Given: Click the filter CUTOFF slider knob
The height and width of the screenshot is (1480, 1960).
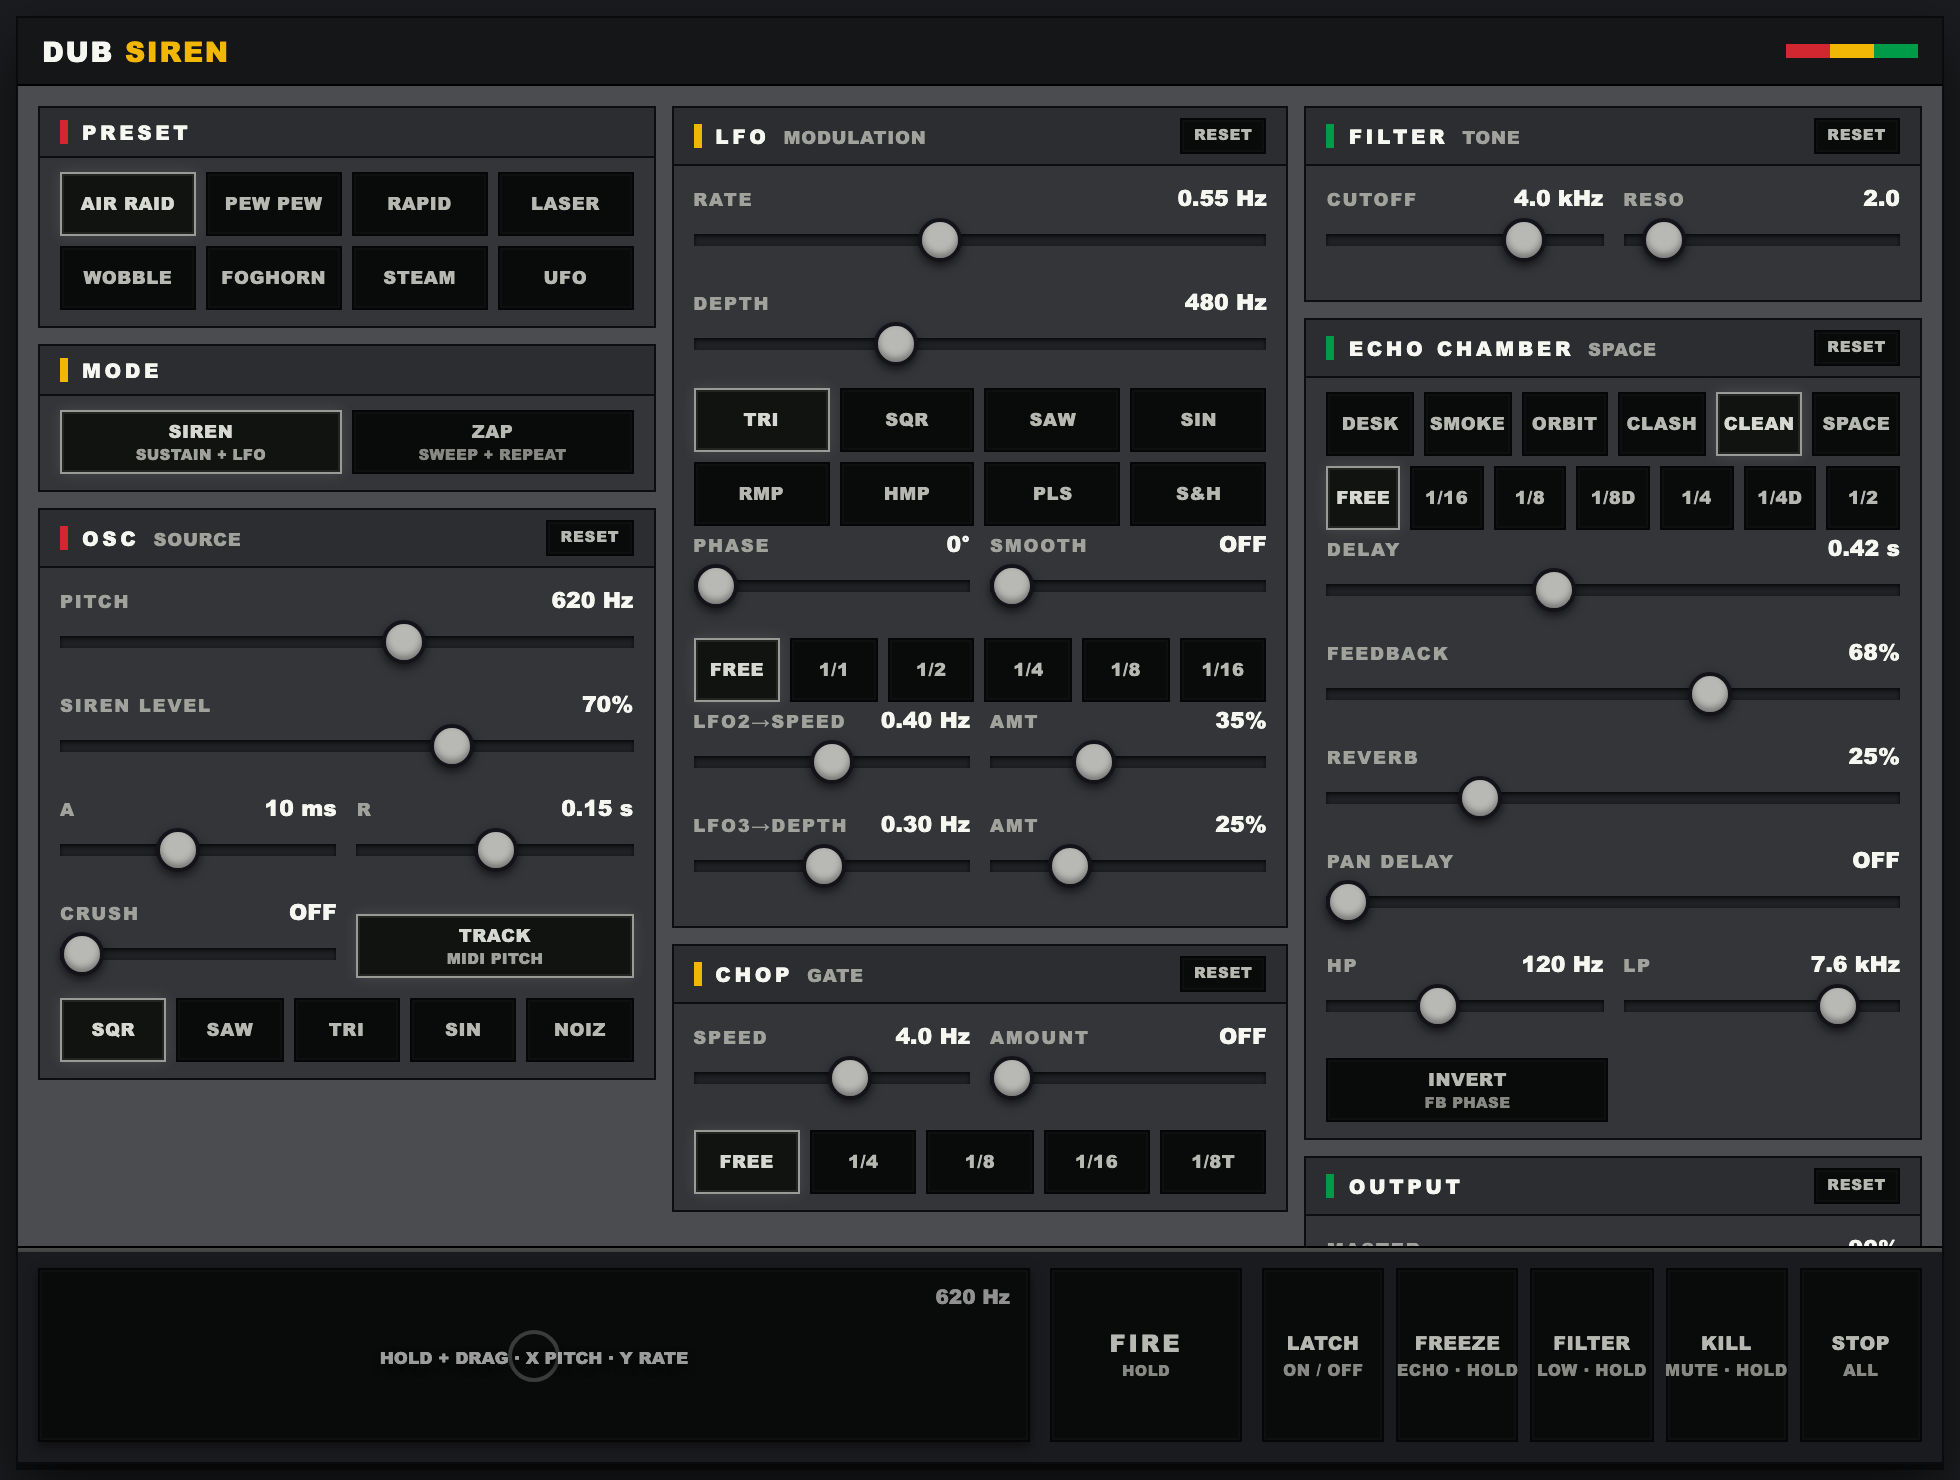Looking at the screenshot, I should 1524,240.
